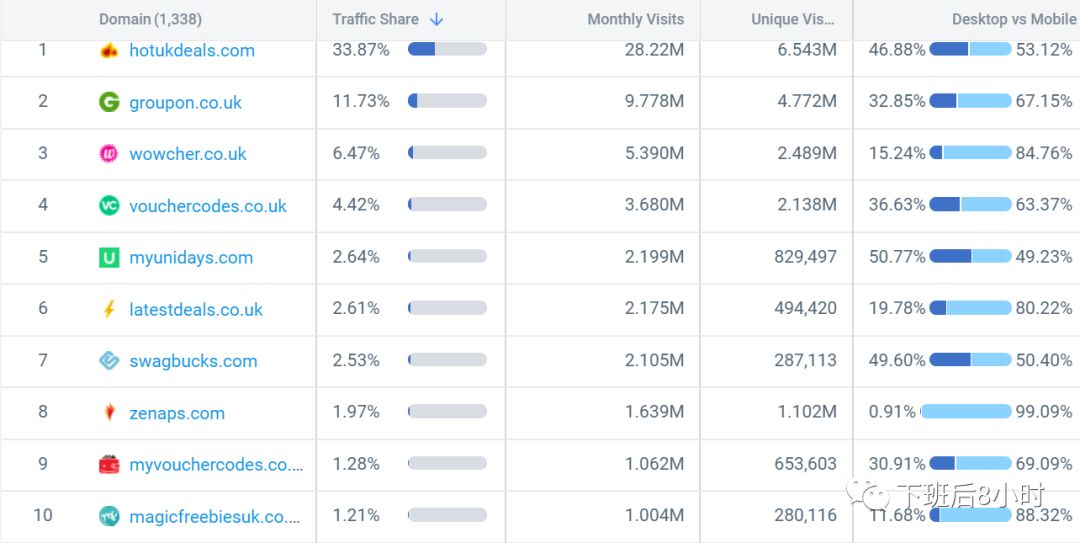Click hotukdeals traffic share progress bar
Viewport: 1080px width, 543px height.
(447, 49)
